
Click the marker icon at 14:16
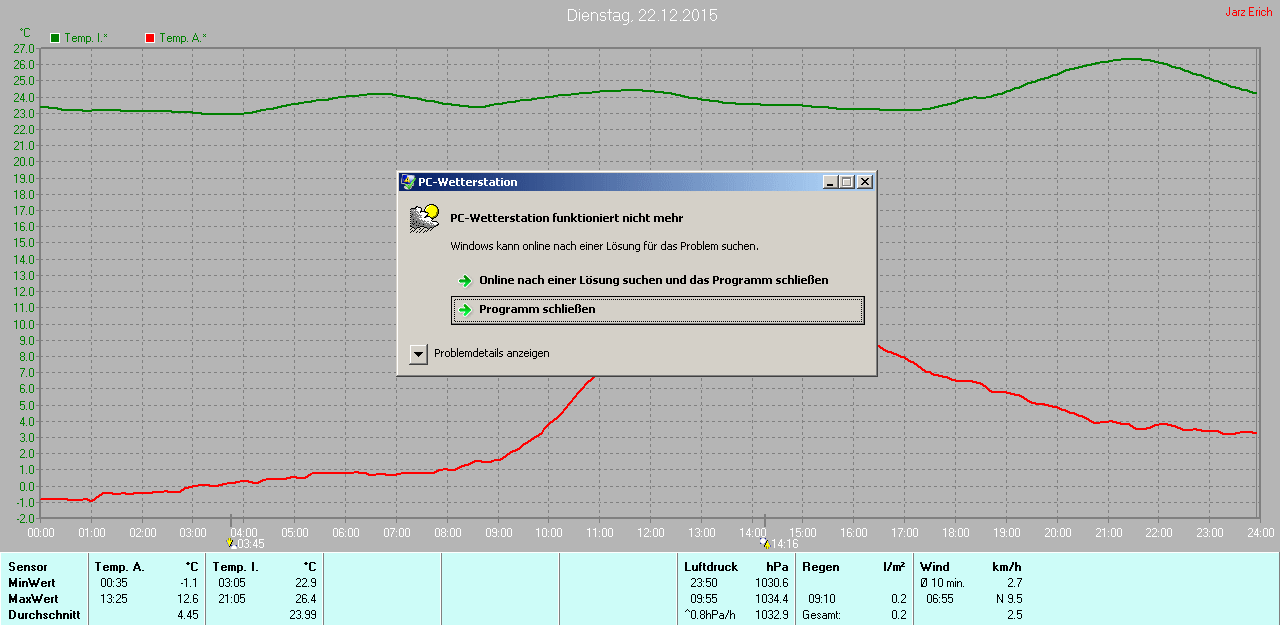coord(766,544)
